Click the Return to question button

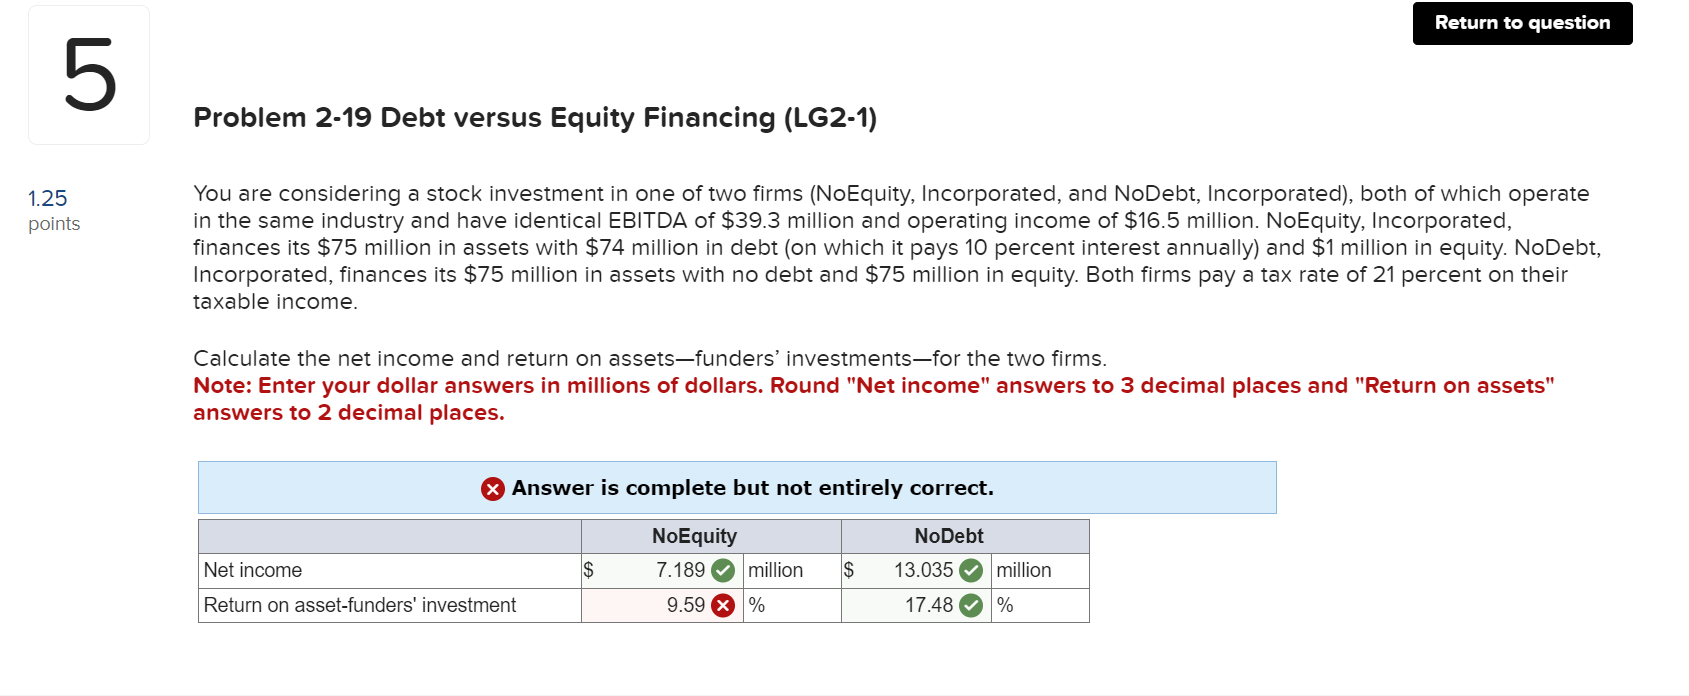(1521, 22)
